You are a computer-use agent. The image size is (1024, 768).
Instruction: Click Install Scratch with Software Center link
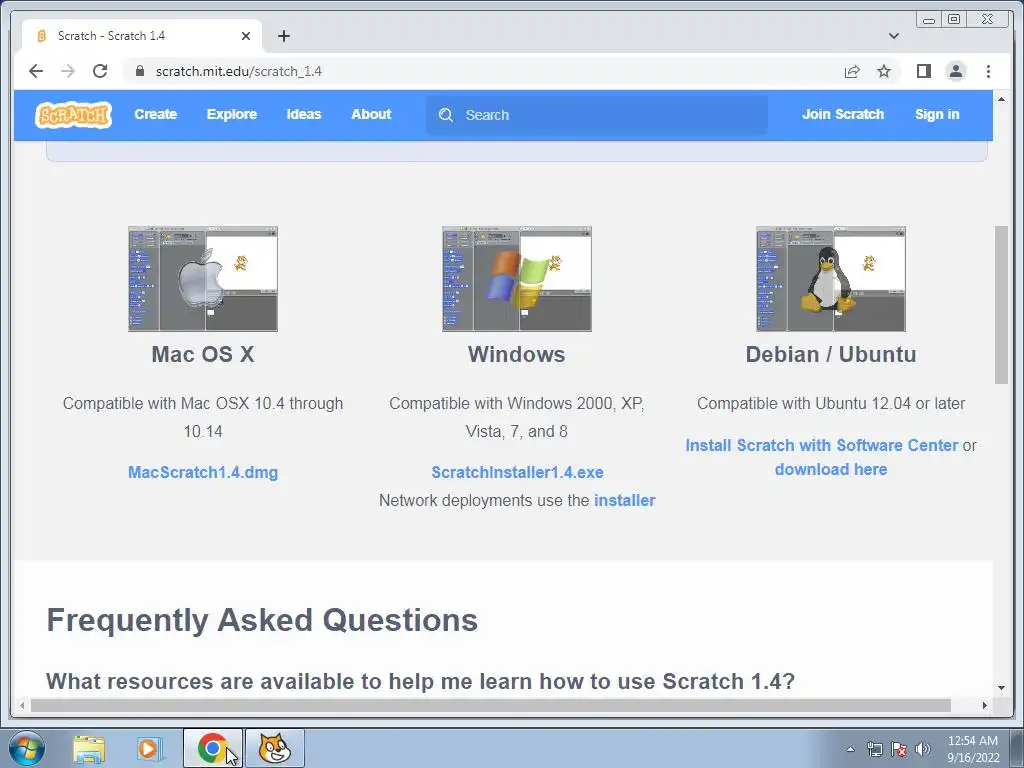point(822,445)
